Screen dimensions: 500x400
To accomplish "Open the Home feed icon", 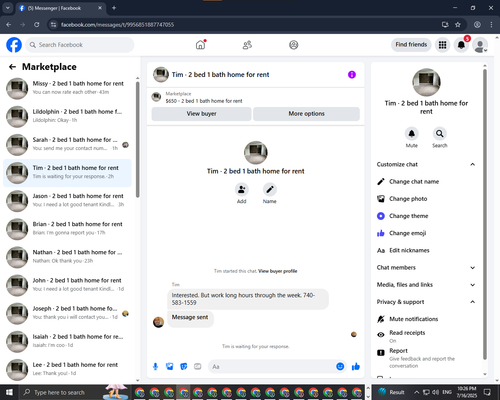I will pyautogui.click(x=200, y=45).
